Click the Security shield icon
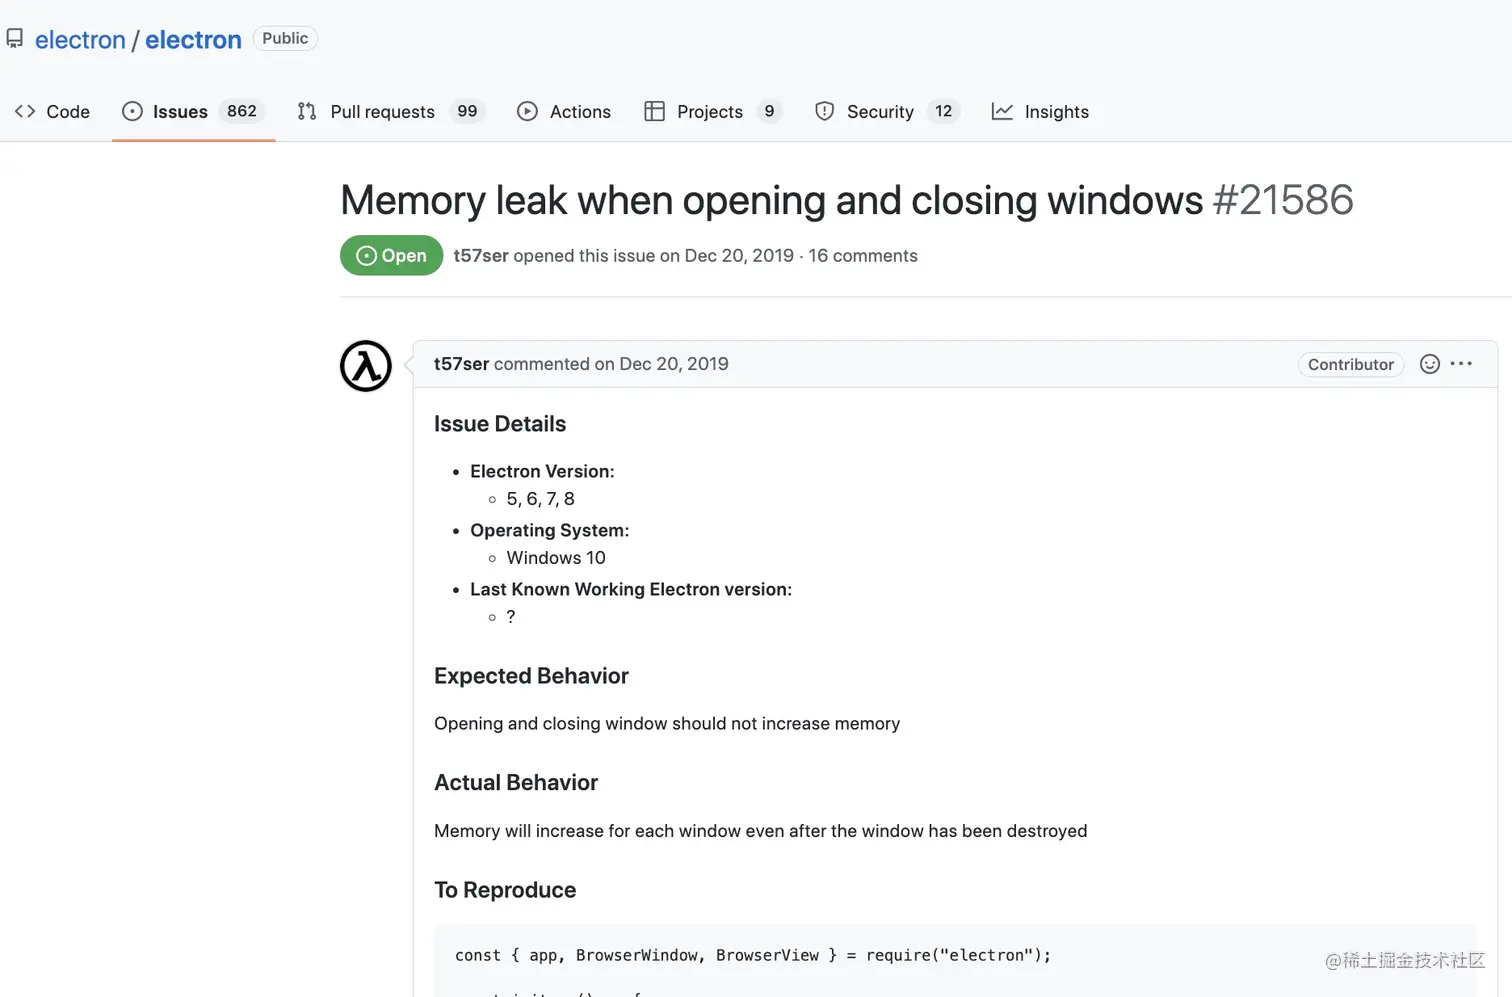Viewport: 1512px width, 997px height. (824, 111)
